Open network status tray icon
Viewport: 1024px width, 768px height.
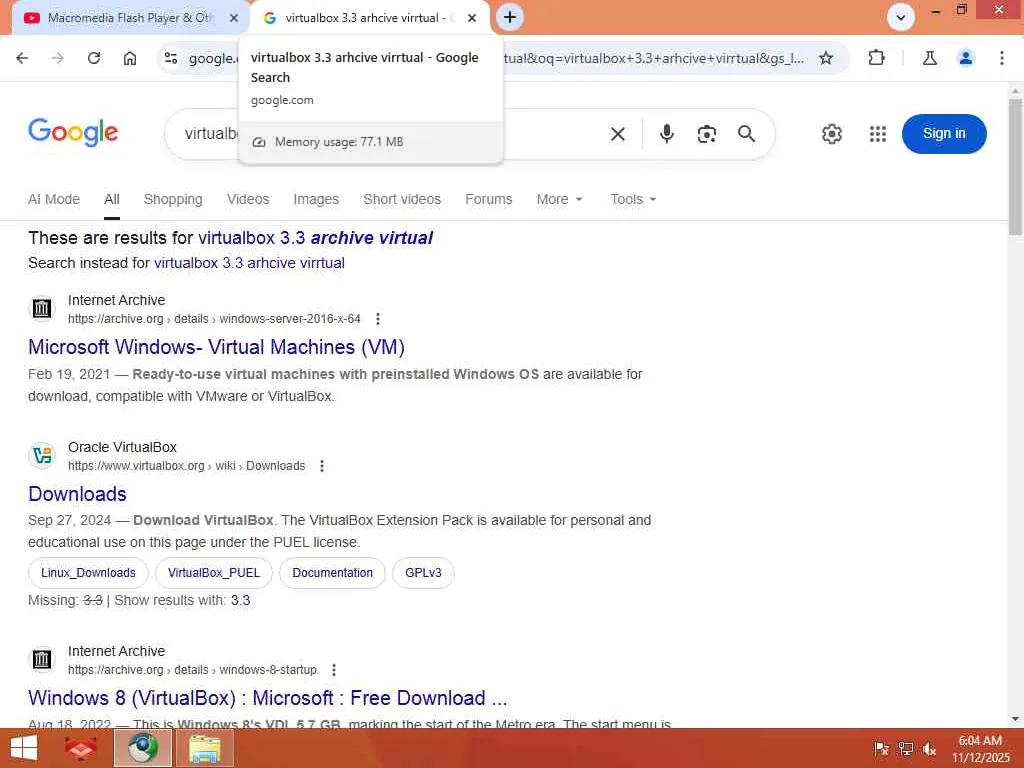[905, 748]
